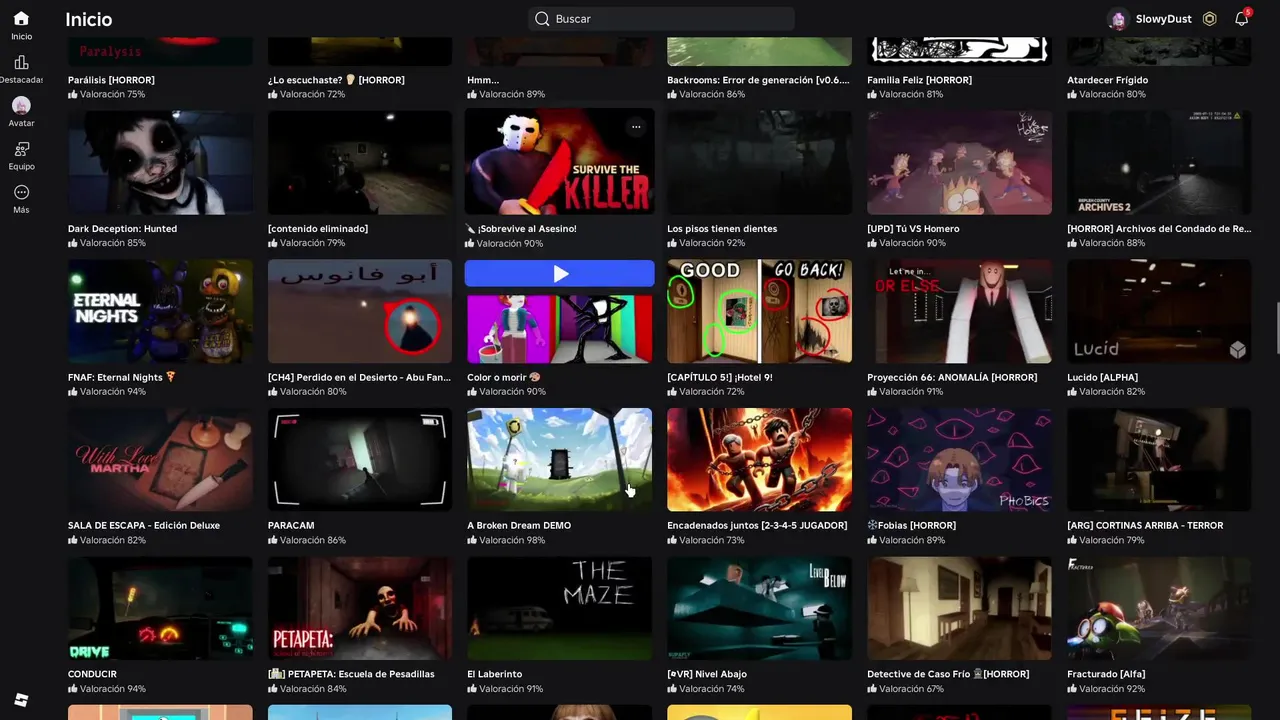
Task: Open Proyección 66: ANOMALÍA thumbnail
Action: click(960, 311)
